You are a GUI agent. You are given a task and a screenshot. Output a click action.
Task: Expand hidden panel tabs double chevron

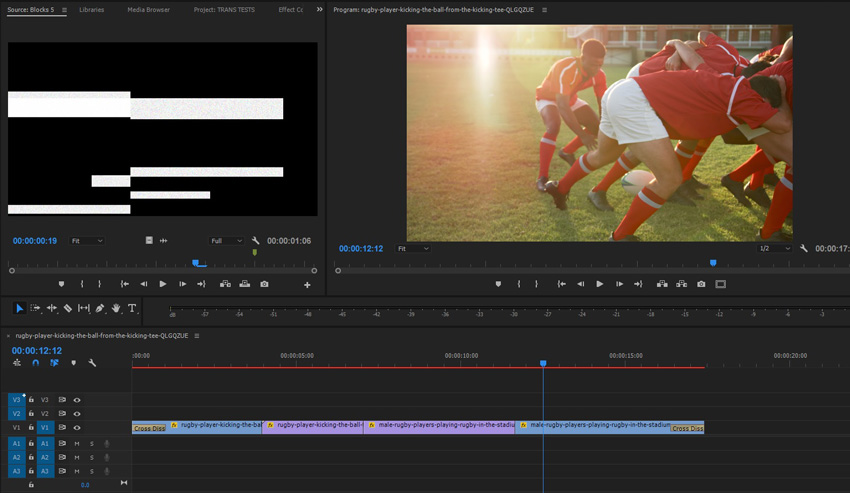319,9
